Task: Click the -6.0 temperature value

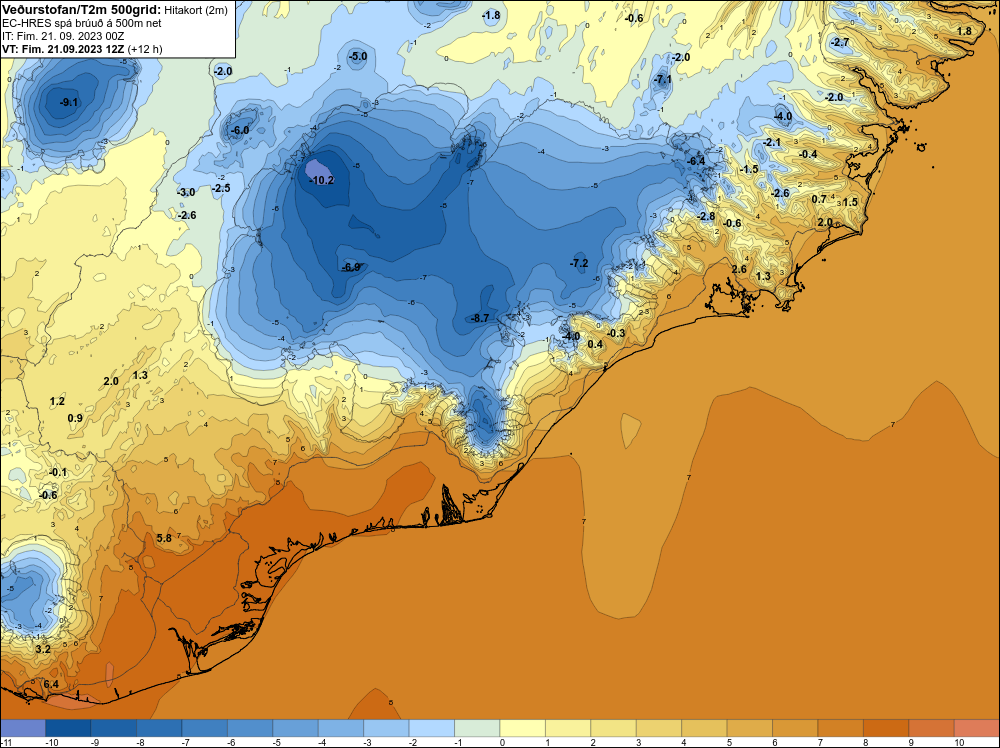Action: coord(240,130)
